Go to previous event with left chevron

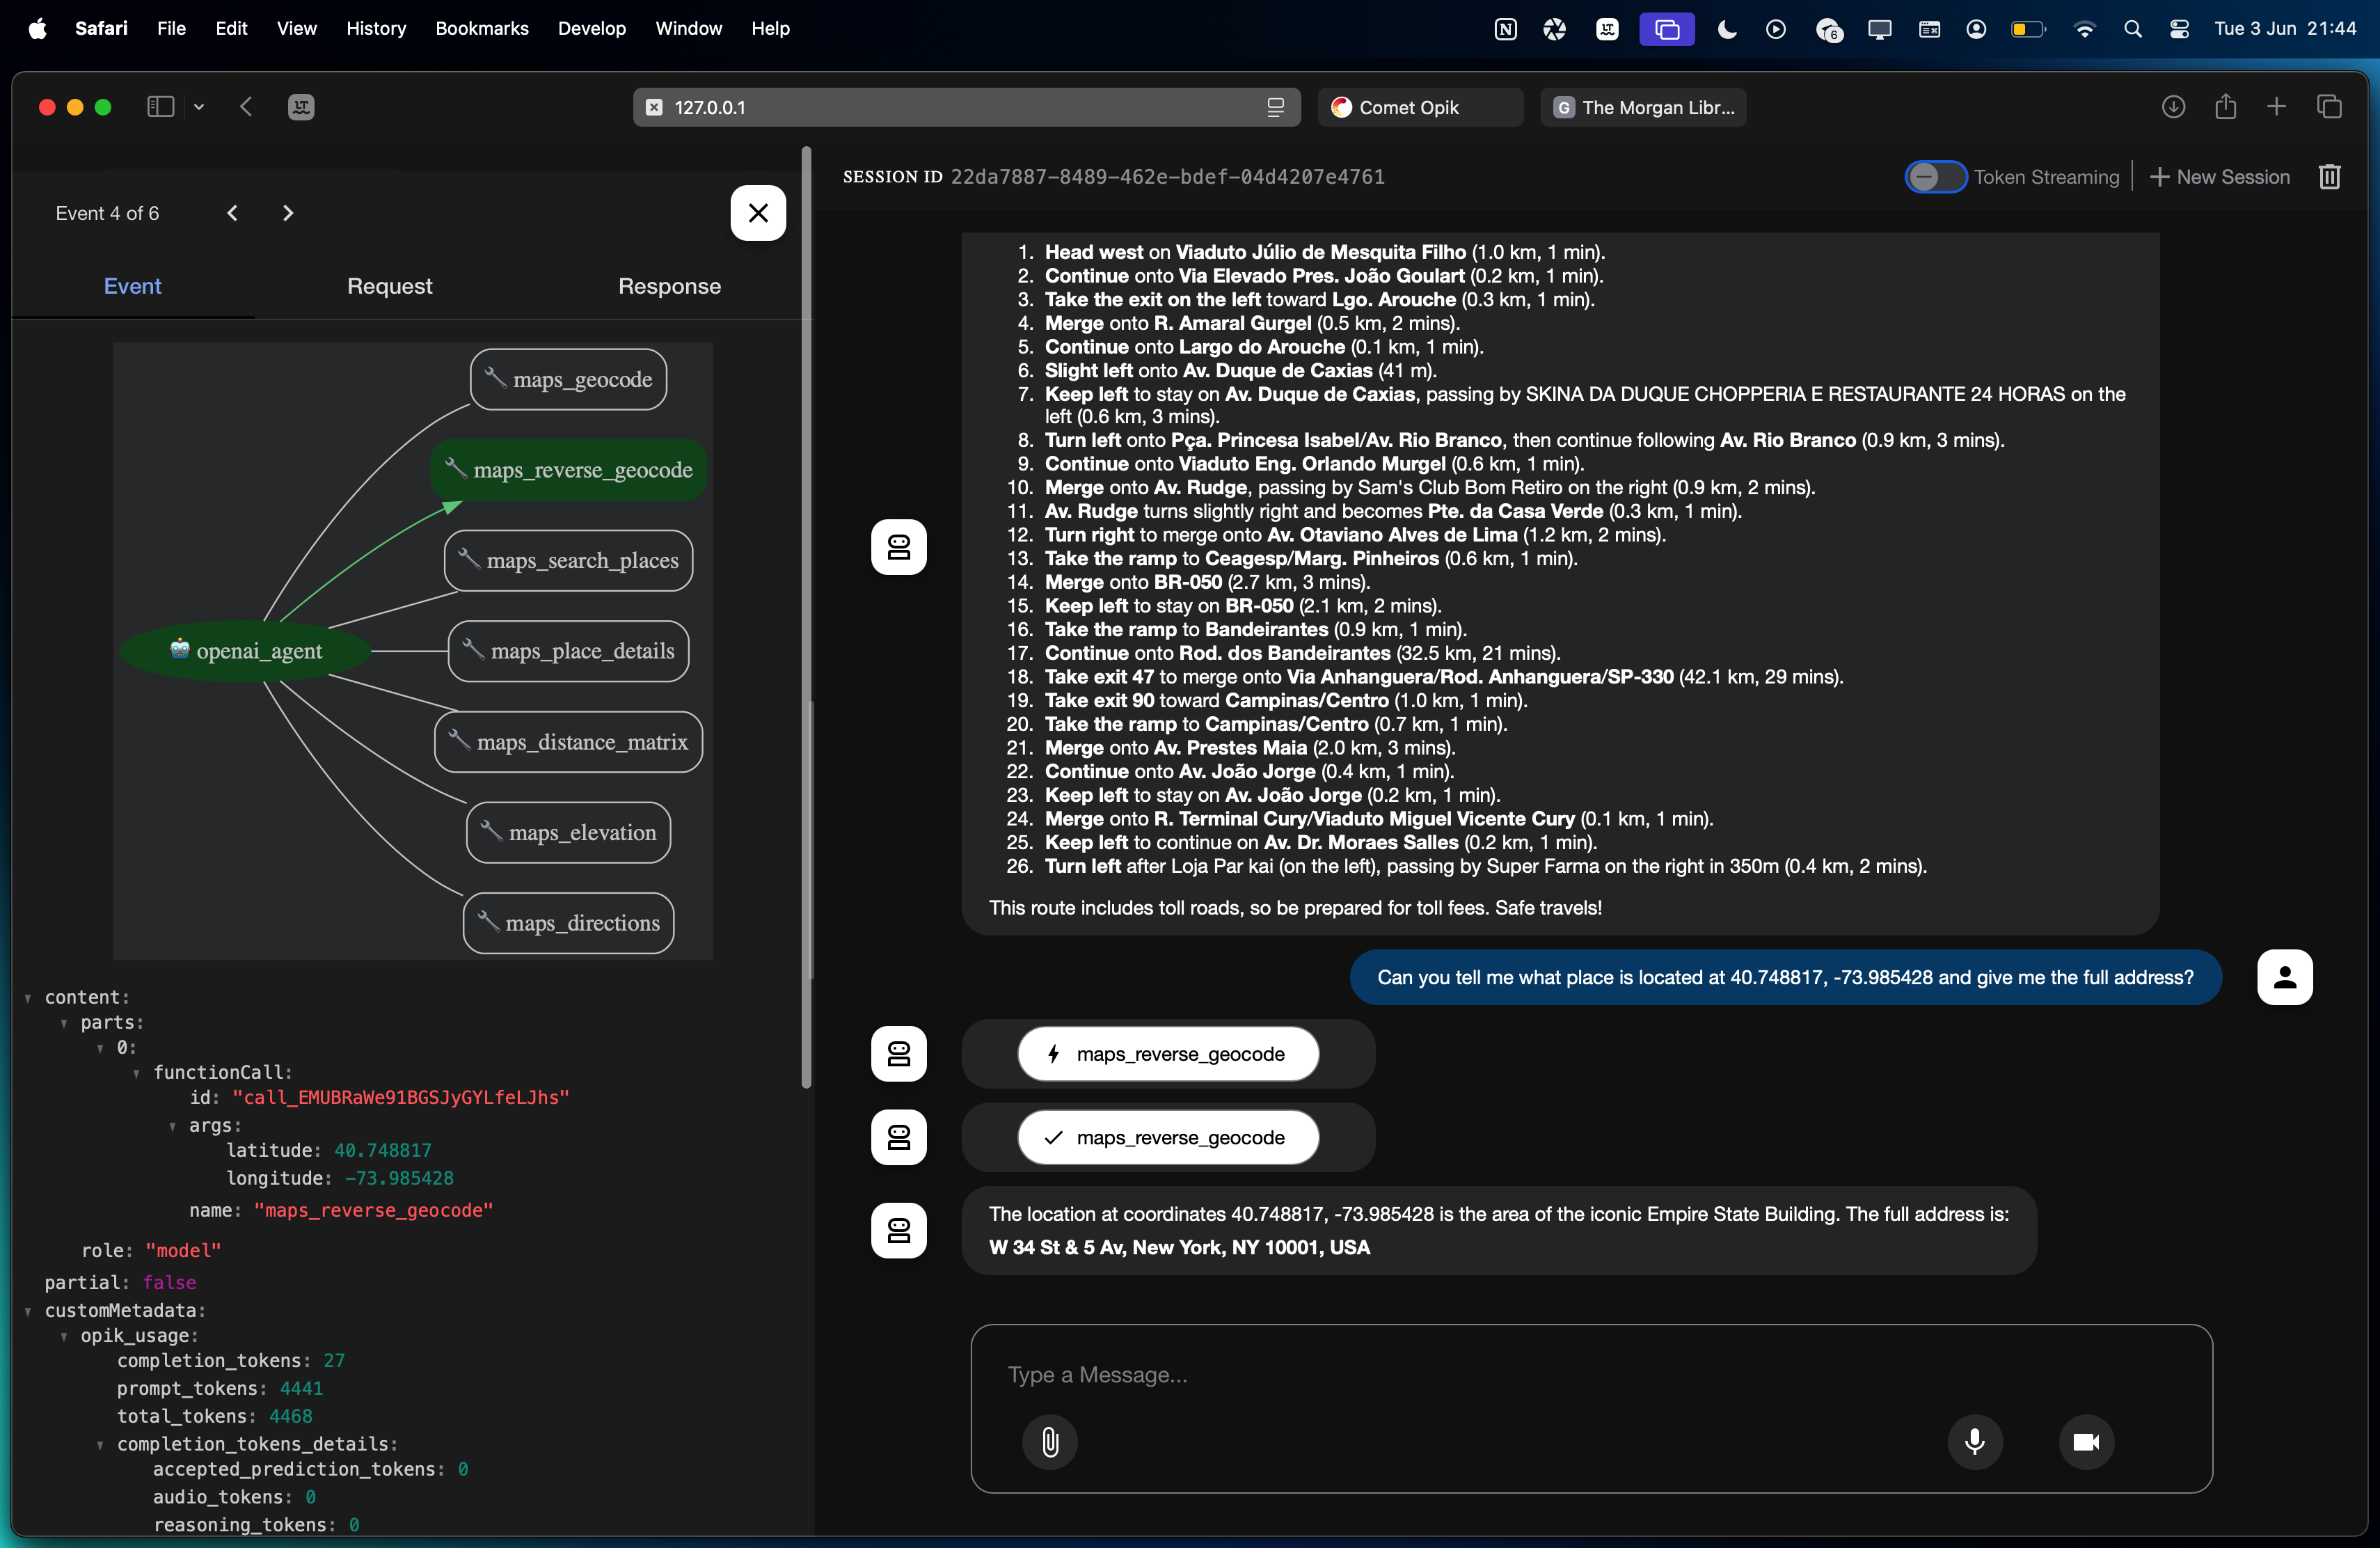[232, 213]
